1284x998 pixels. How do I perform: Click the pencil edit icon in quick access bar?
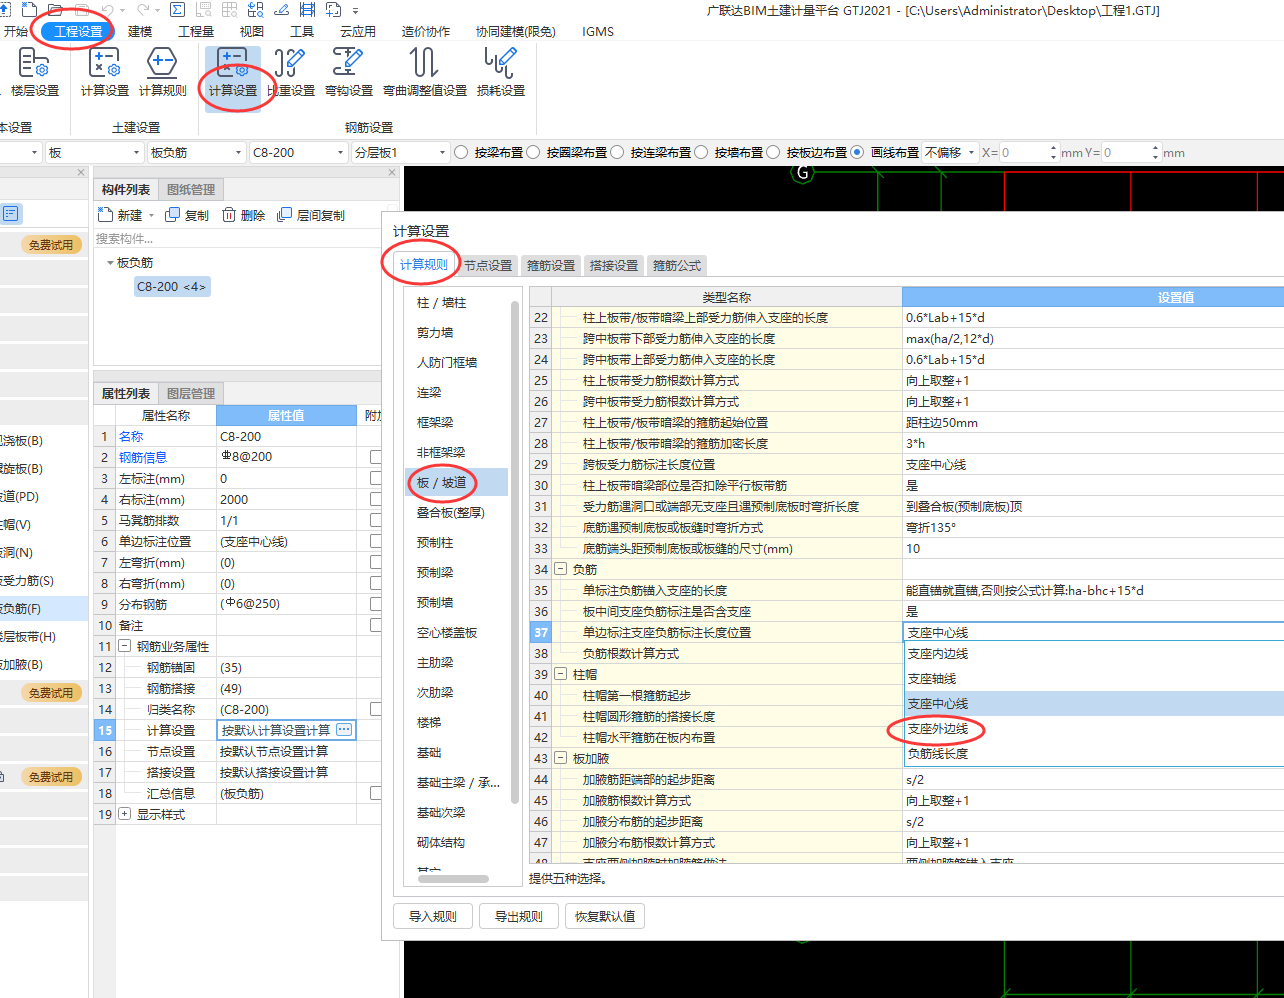(x=281, y=10)
